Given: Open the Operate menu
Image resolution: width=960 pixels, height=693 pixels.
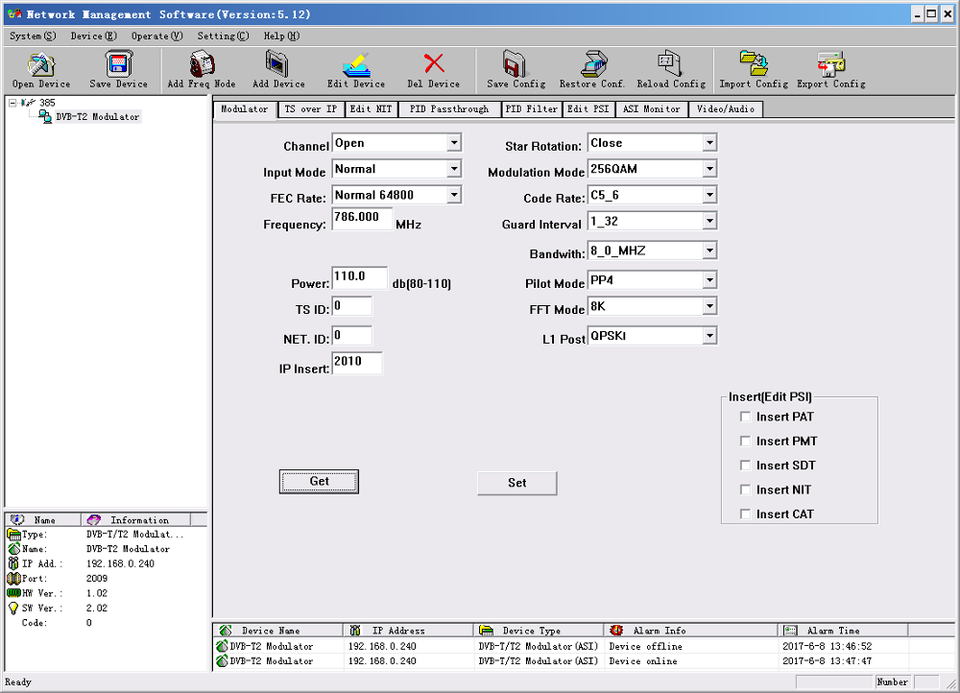Looking at the screenshot, I should tap(157, 36).
